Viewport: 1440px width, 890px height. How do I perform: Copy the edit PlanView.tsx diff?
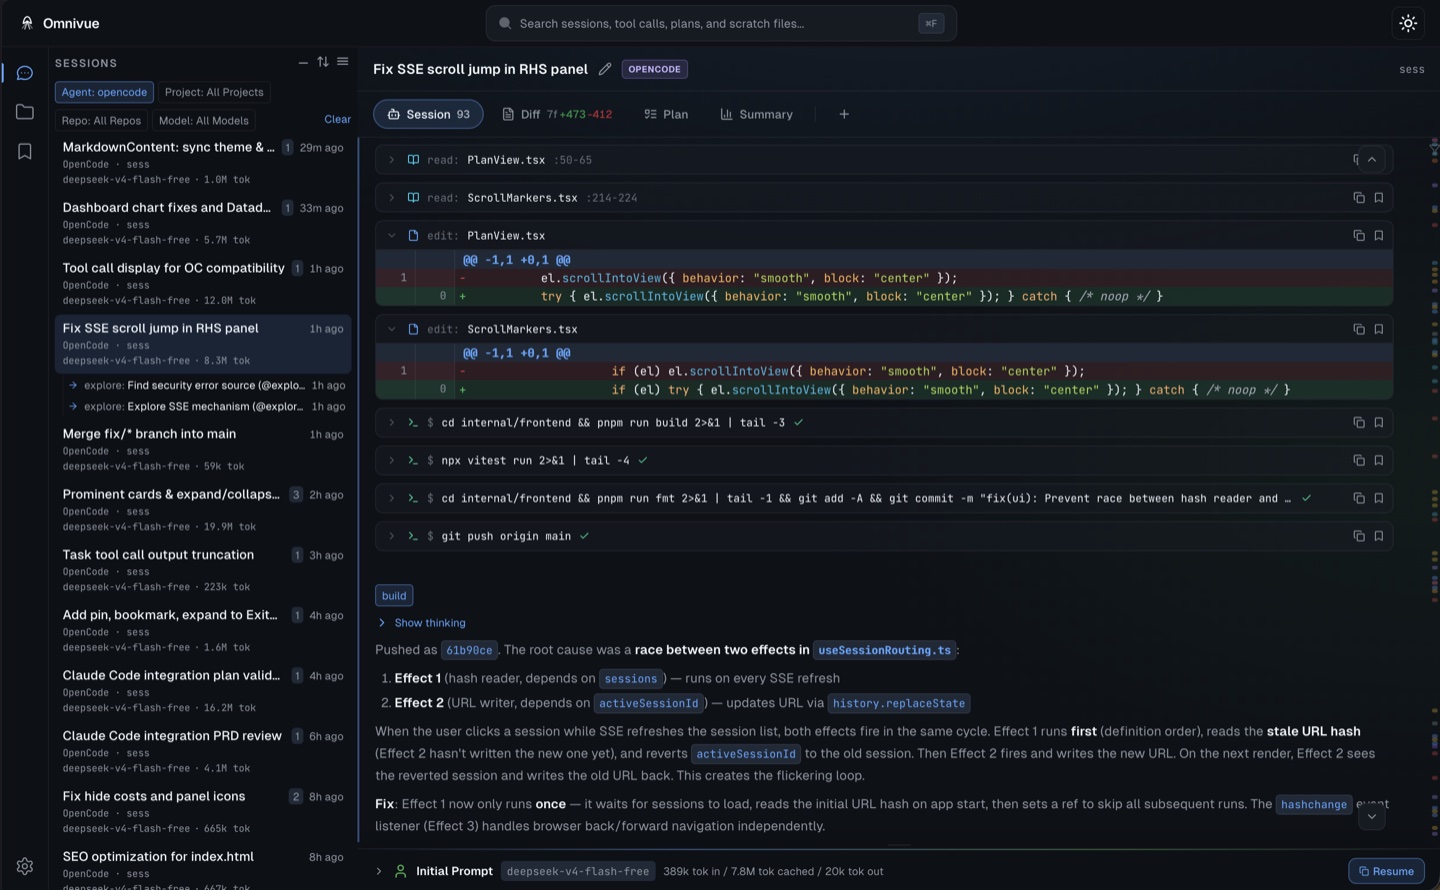coord(1359,236)
